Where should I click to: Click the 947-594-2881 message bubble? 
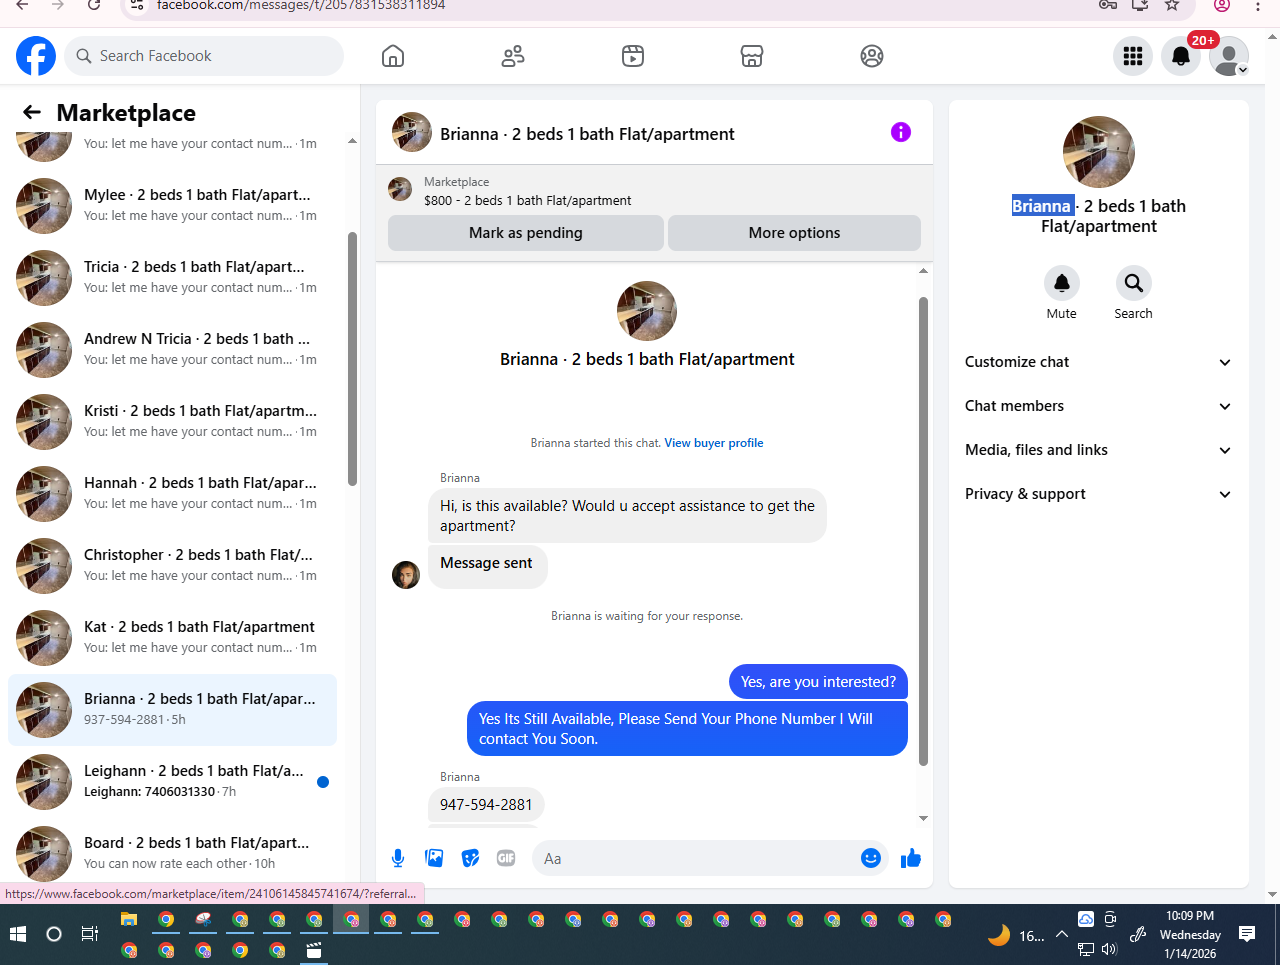tap(486, 805)
